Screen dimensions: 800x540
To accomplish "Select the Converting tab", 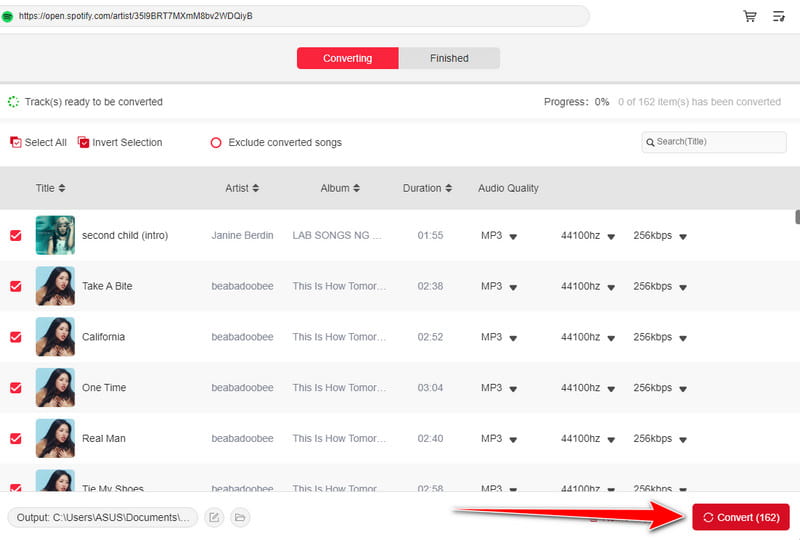I will pyautogui.click(x=347, y=58).
